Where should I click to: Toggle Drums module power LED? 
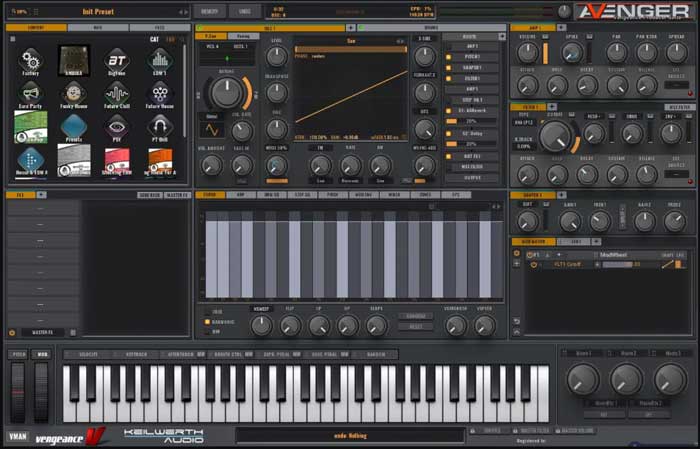362,28
